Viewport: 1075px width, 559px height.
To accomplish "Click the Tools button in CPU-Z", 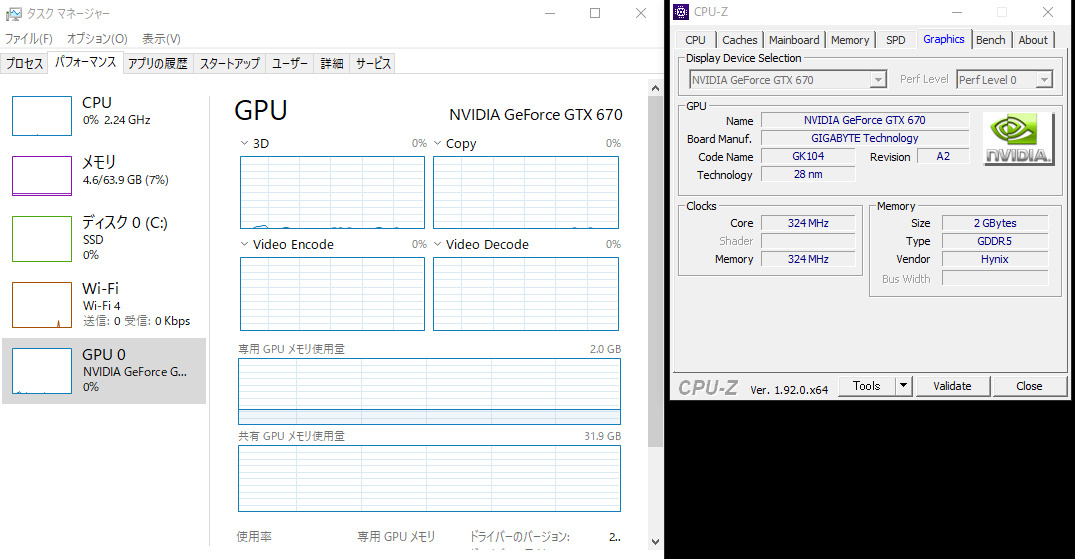I will pyautogui.click(x=867, y=386).
